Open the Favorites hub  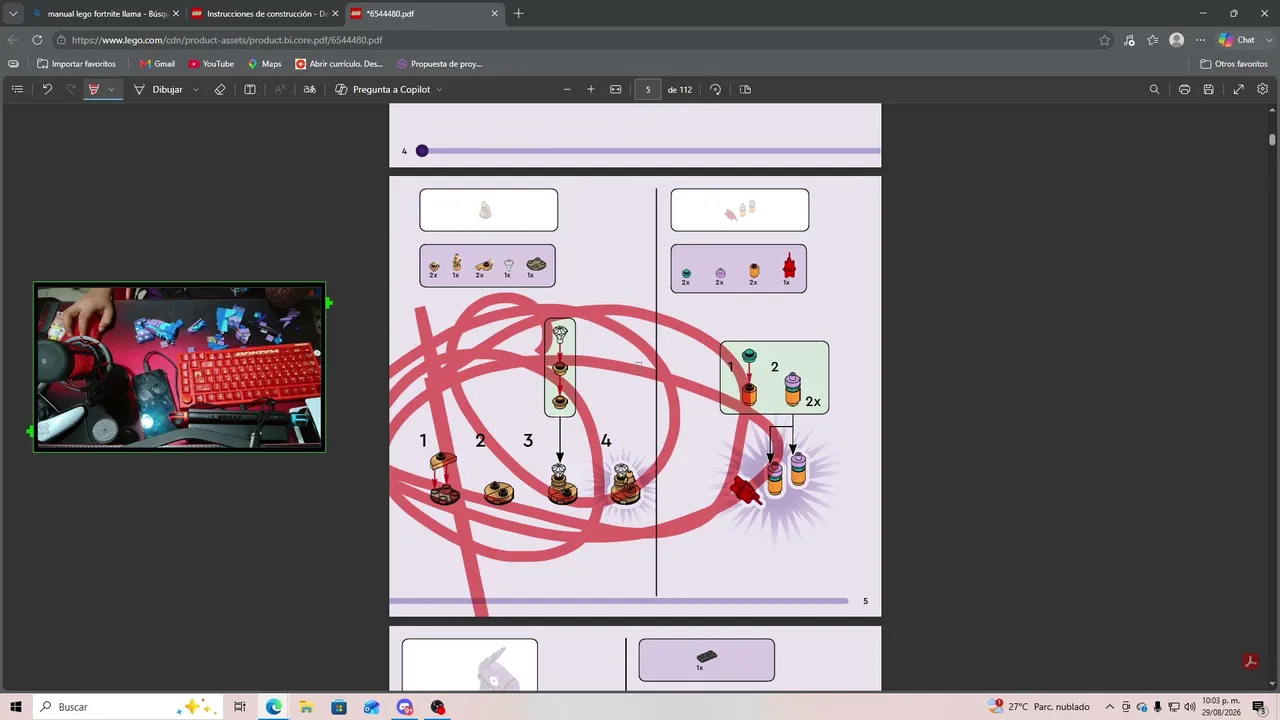tap(1153, 40)
